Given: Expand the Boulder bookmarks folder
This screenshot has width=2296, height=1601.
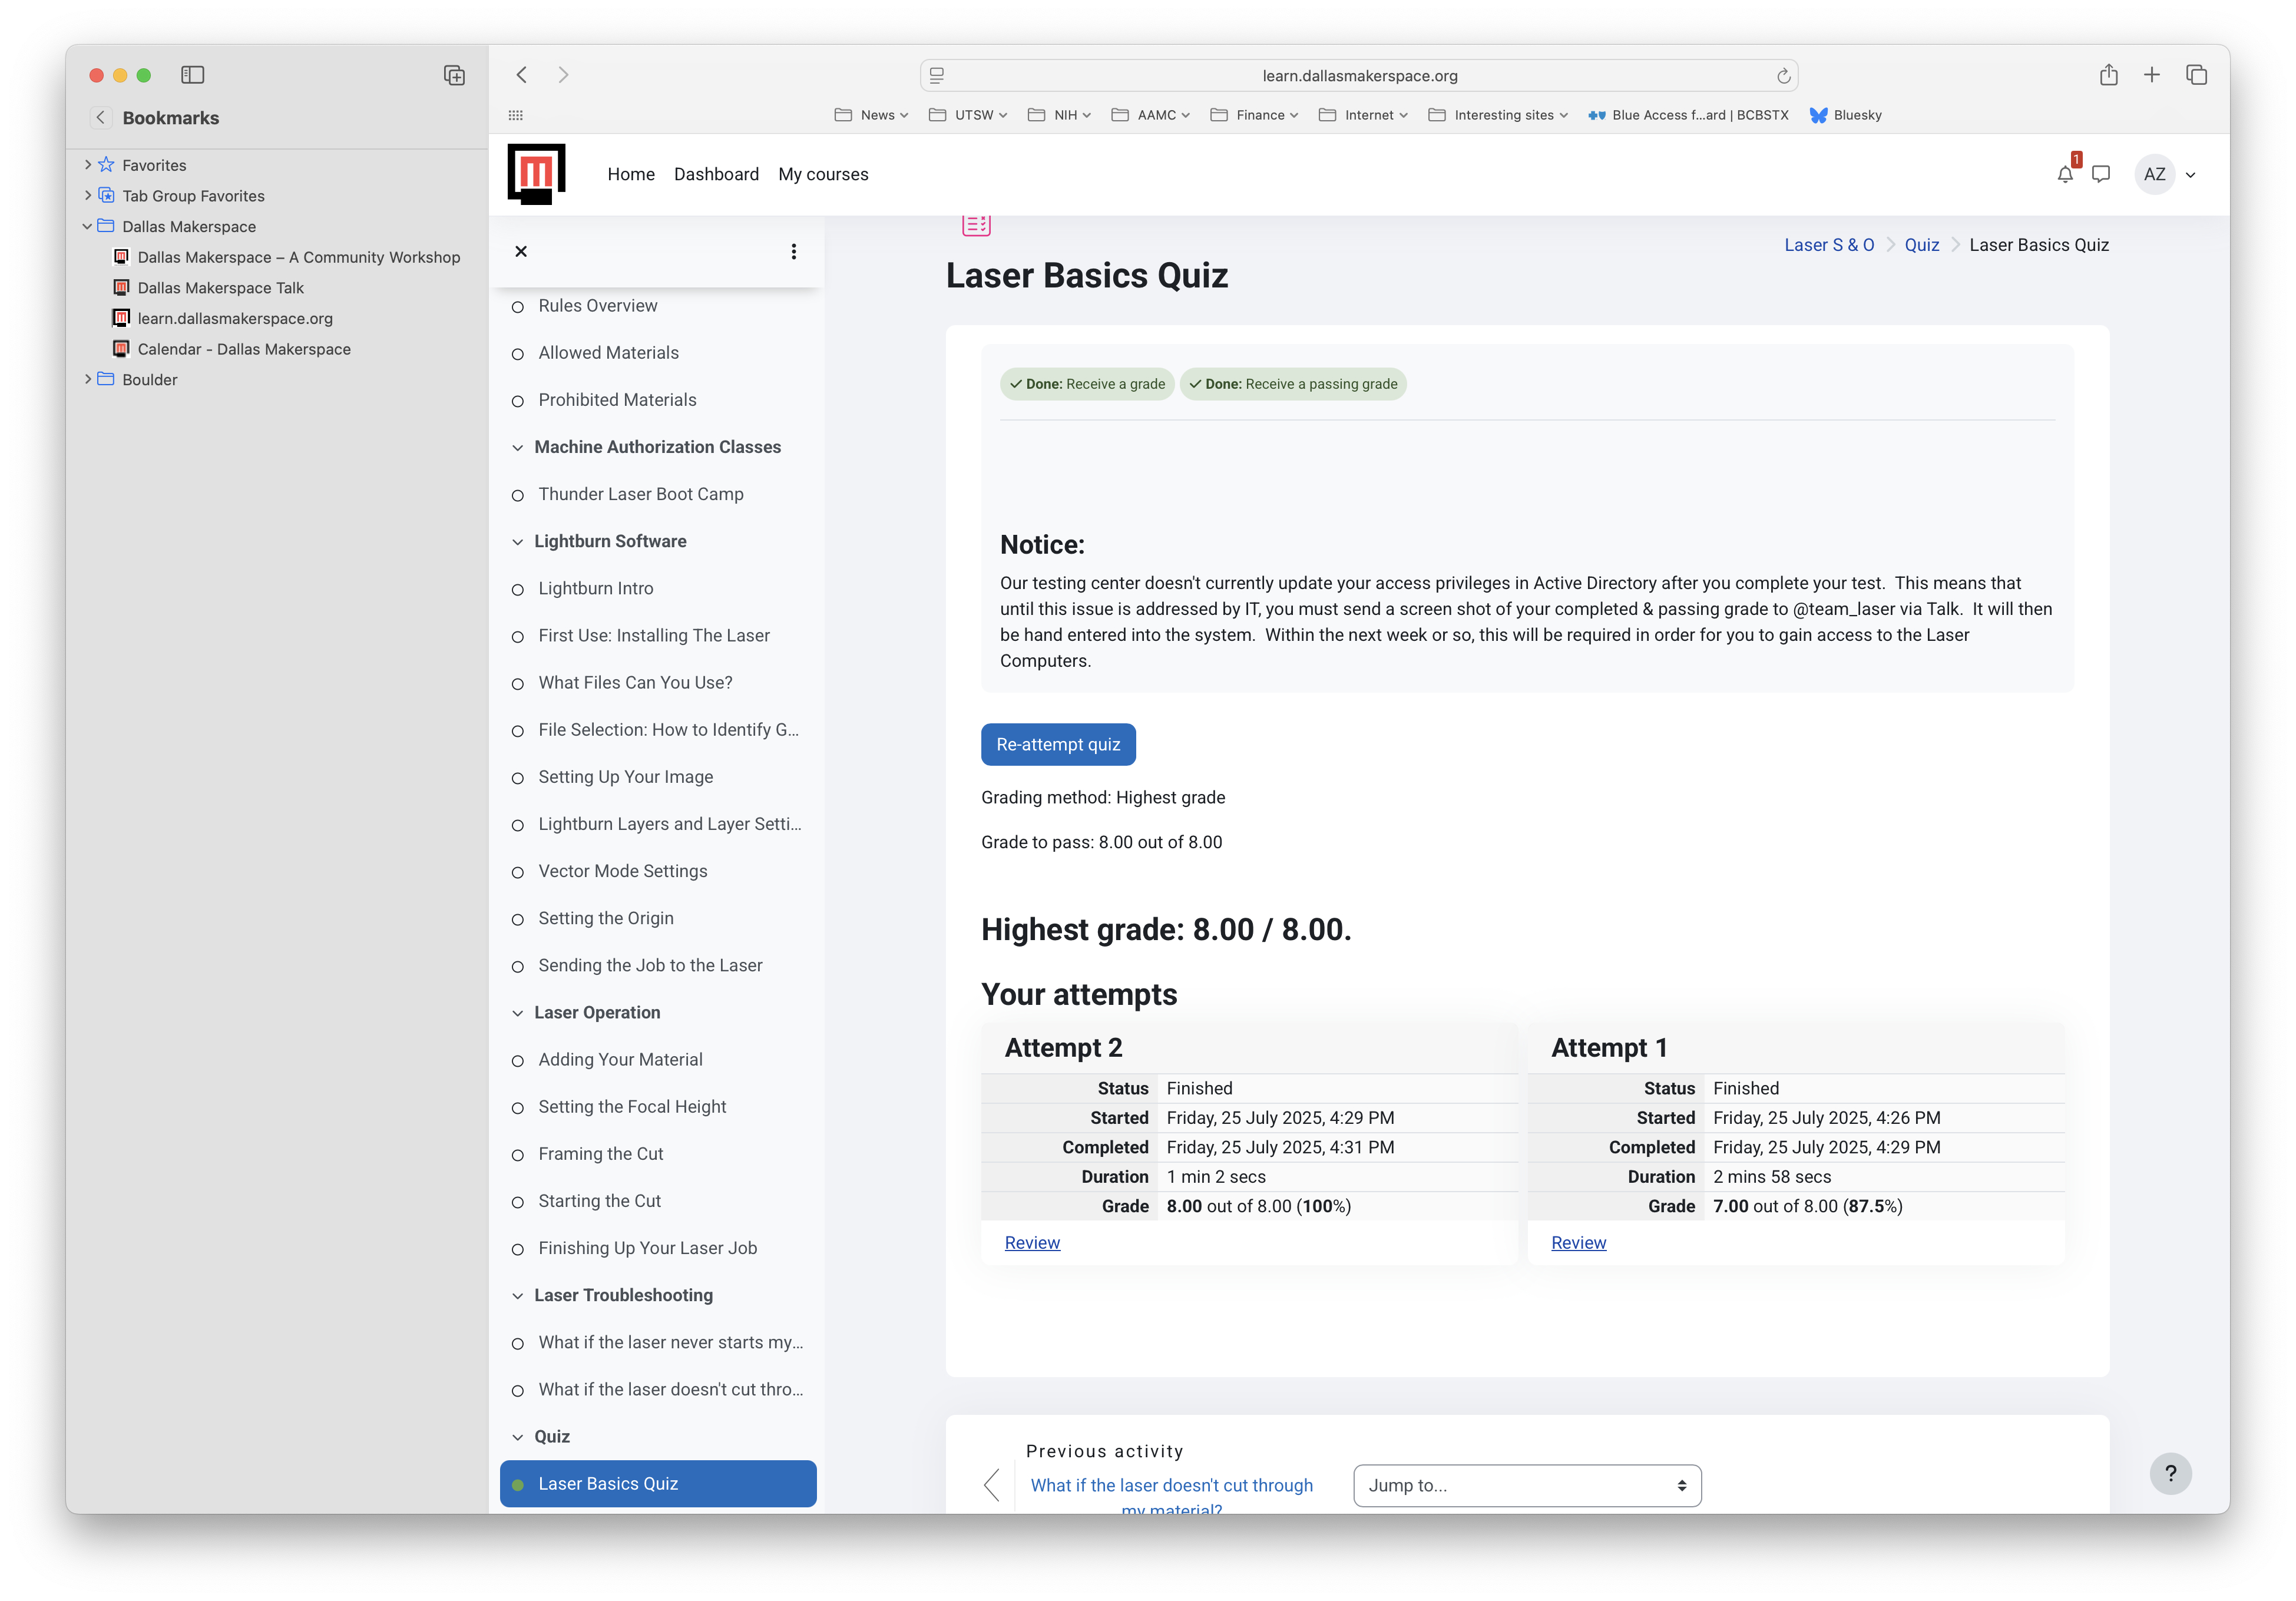Looking at the screenshot, I should (88, 379).
